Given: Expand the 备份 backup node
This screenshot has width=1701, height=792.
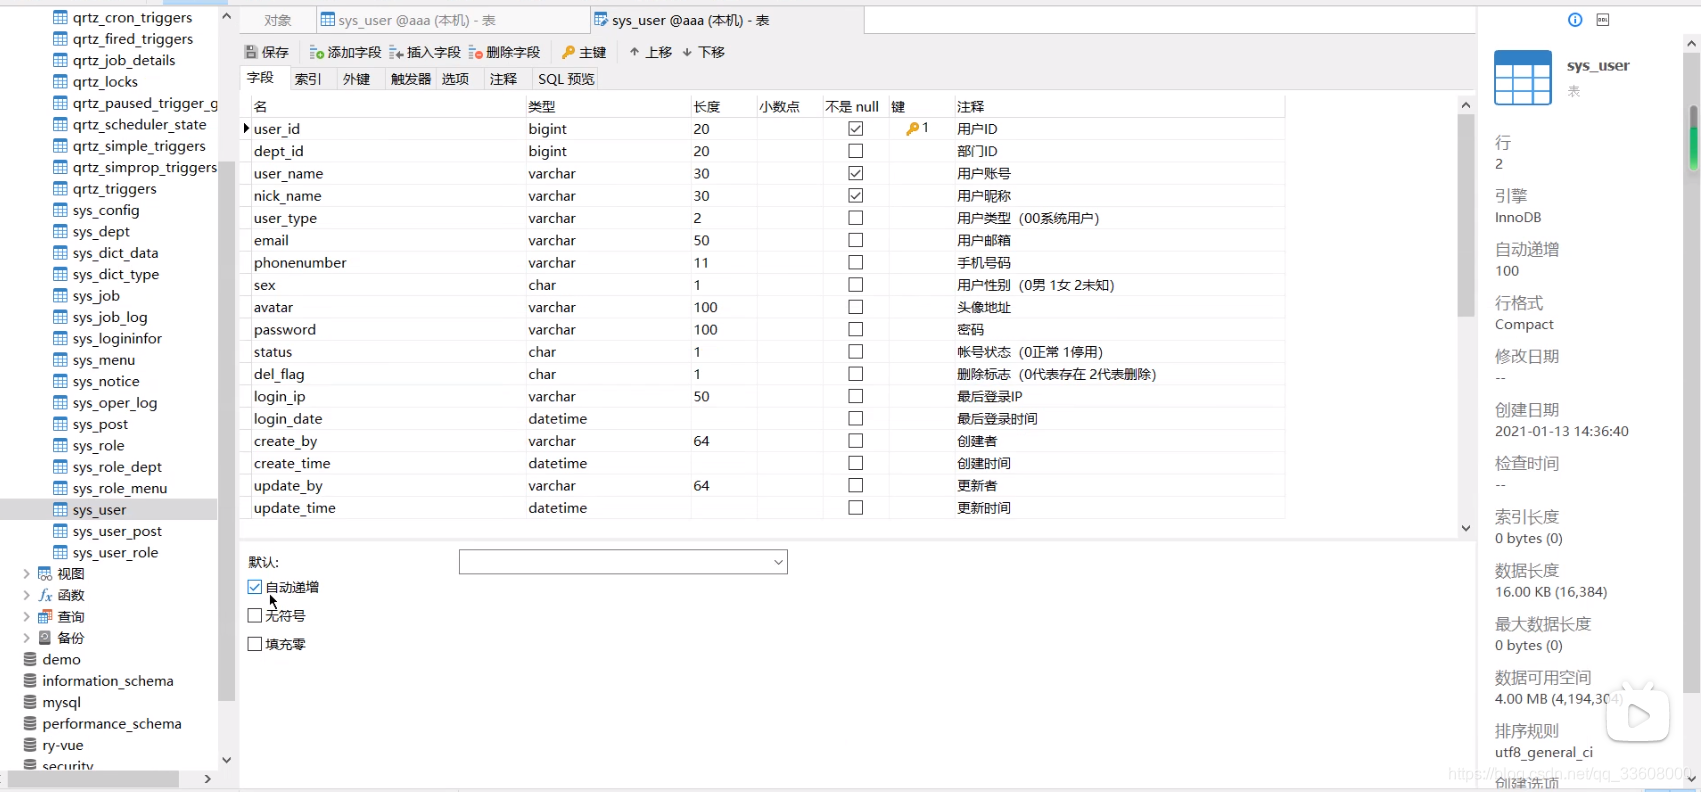Looking at the screenshot, I should [26, 638].
